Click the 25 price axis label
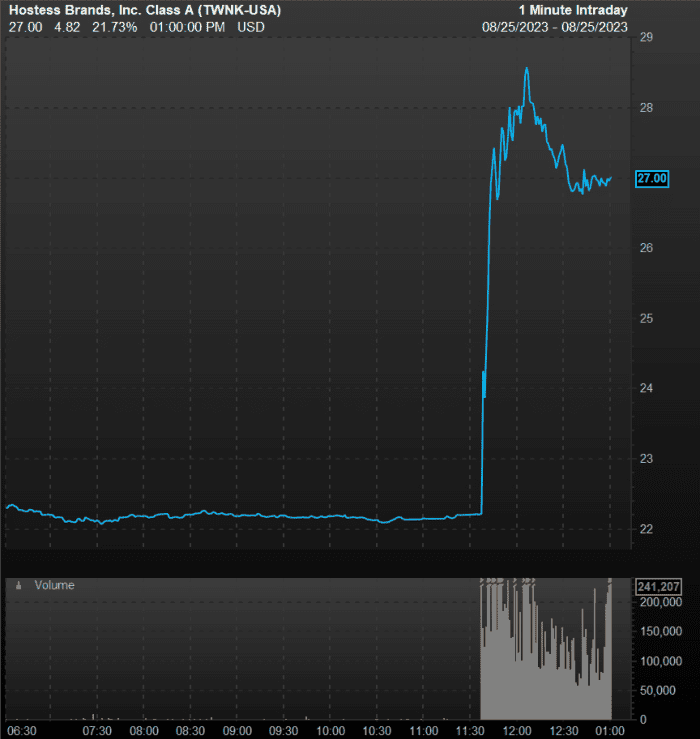Viewport: 700px width, 739px height. point(646,319)
